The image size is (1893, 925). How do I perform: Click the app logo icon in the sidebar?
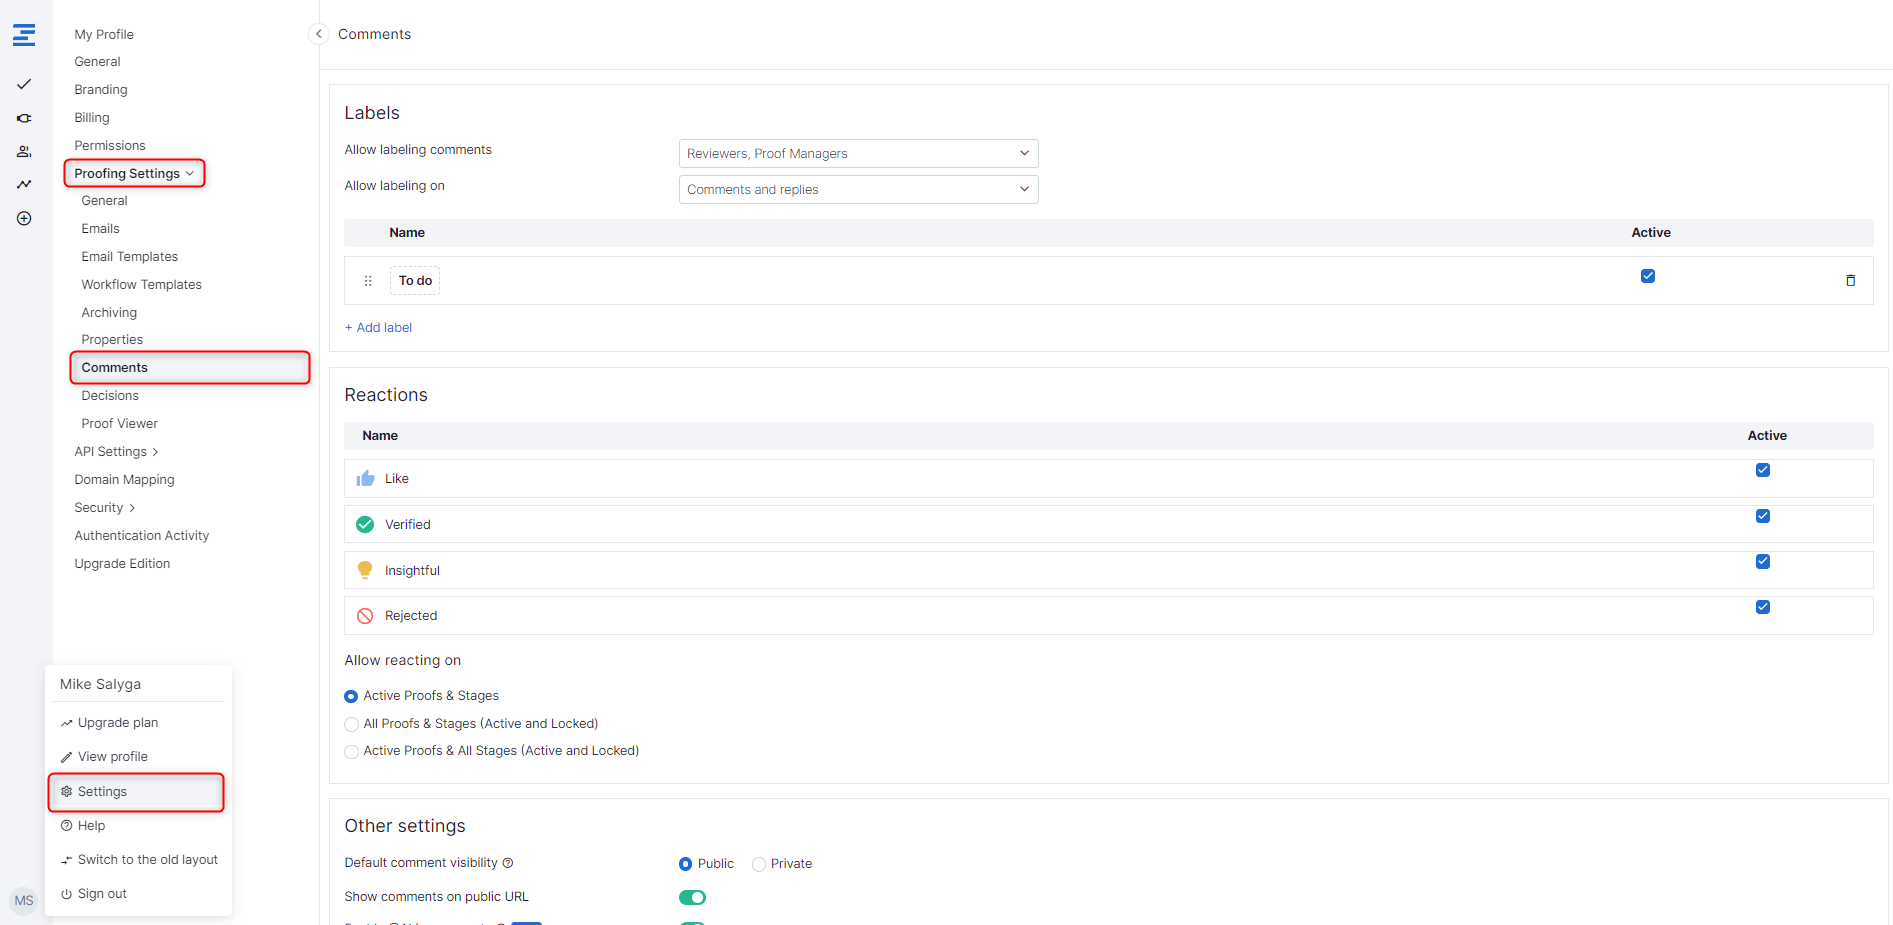coord(24,35)
